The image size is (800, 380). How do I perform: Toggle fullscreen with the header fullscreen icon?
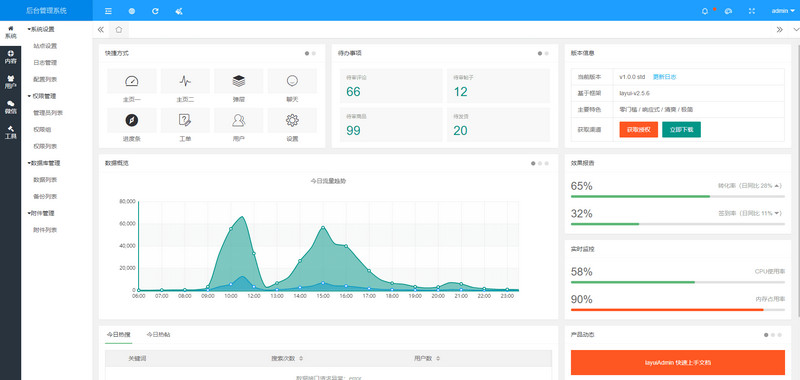click(x=752, y=11)
